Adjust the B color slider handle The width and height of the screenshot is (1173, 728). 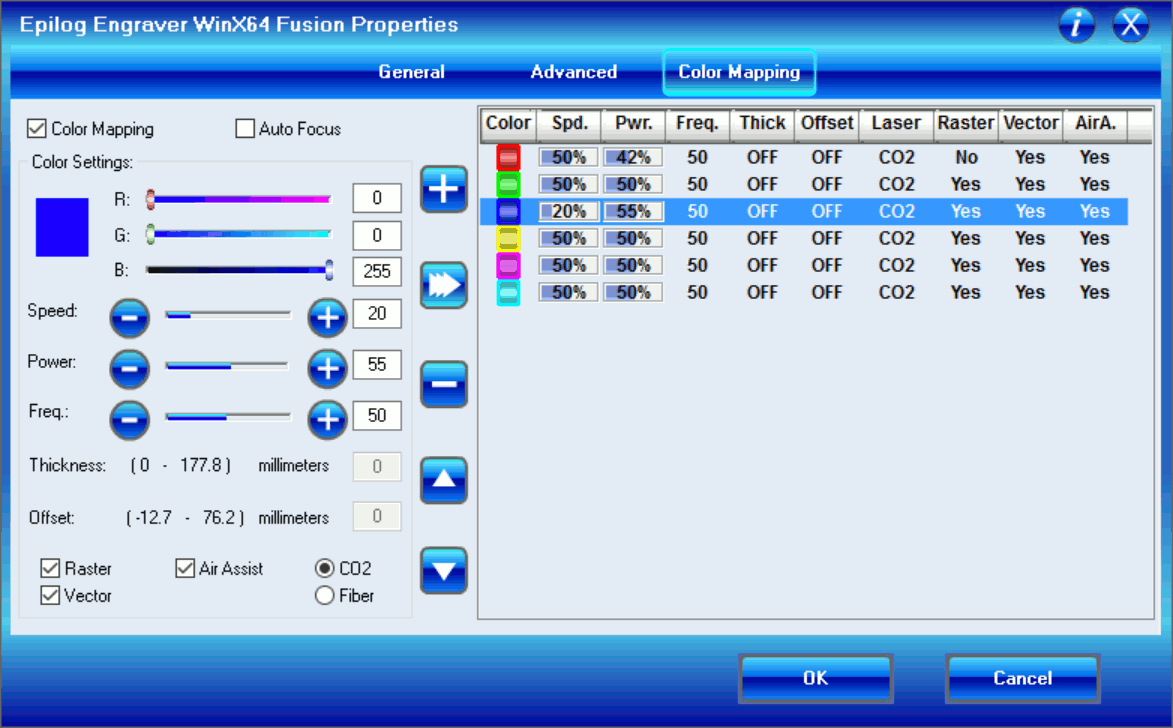329,270
